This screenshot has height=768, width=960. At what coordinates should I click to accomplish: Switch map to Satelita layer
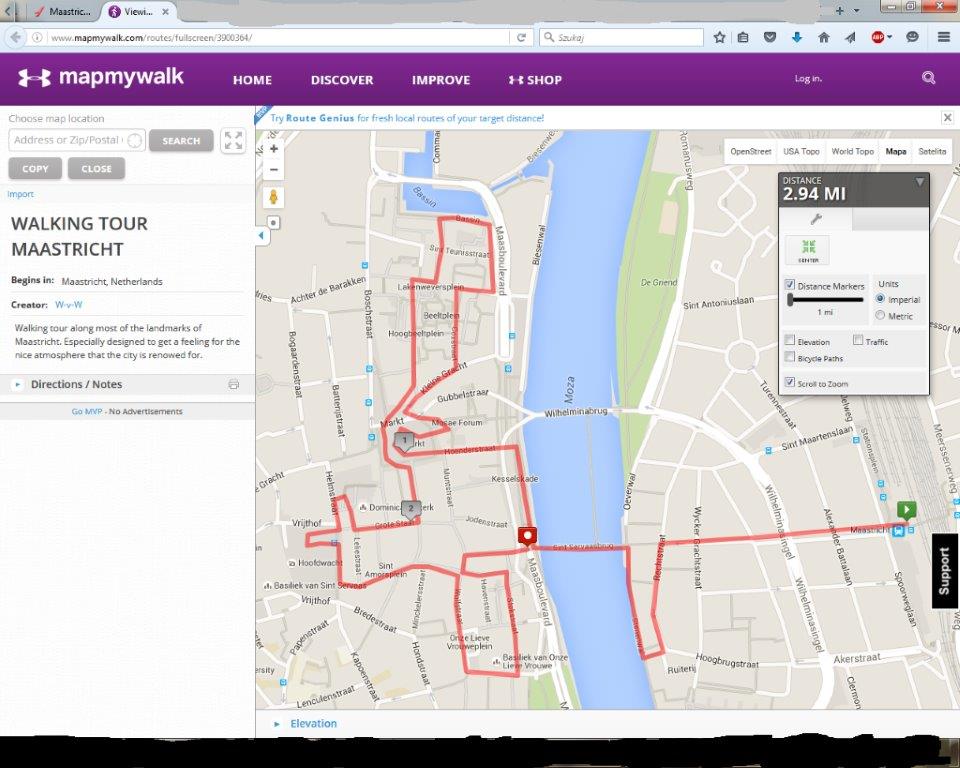click(x=932, y=151)
